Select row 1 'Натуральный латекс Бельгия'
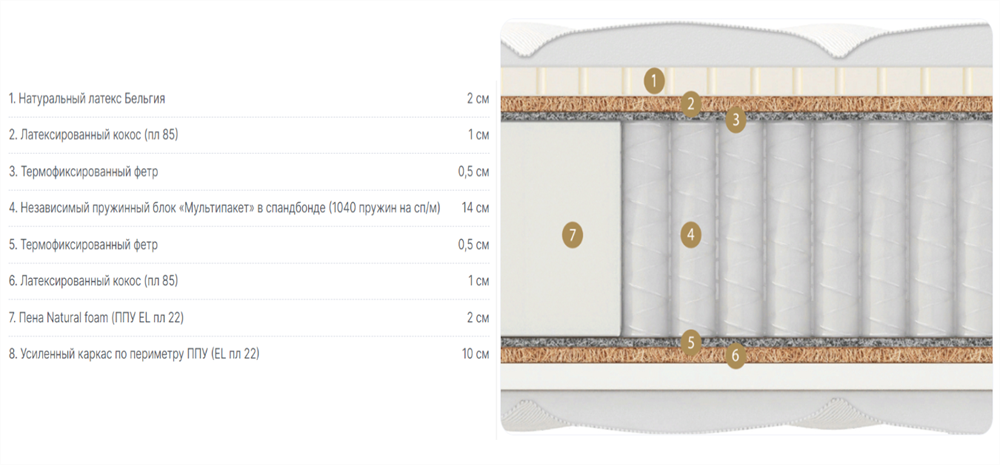This screenshot has height=465, width=1000. tap(249, 99)
